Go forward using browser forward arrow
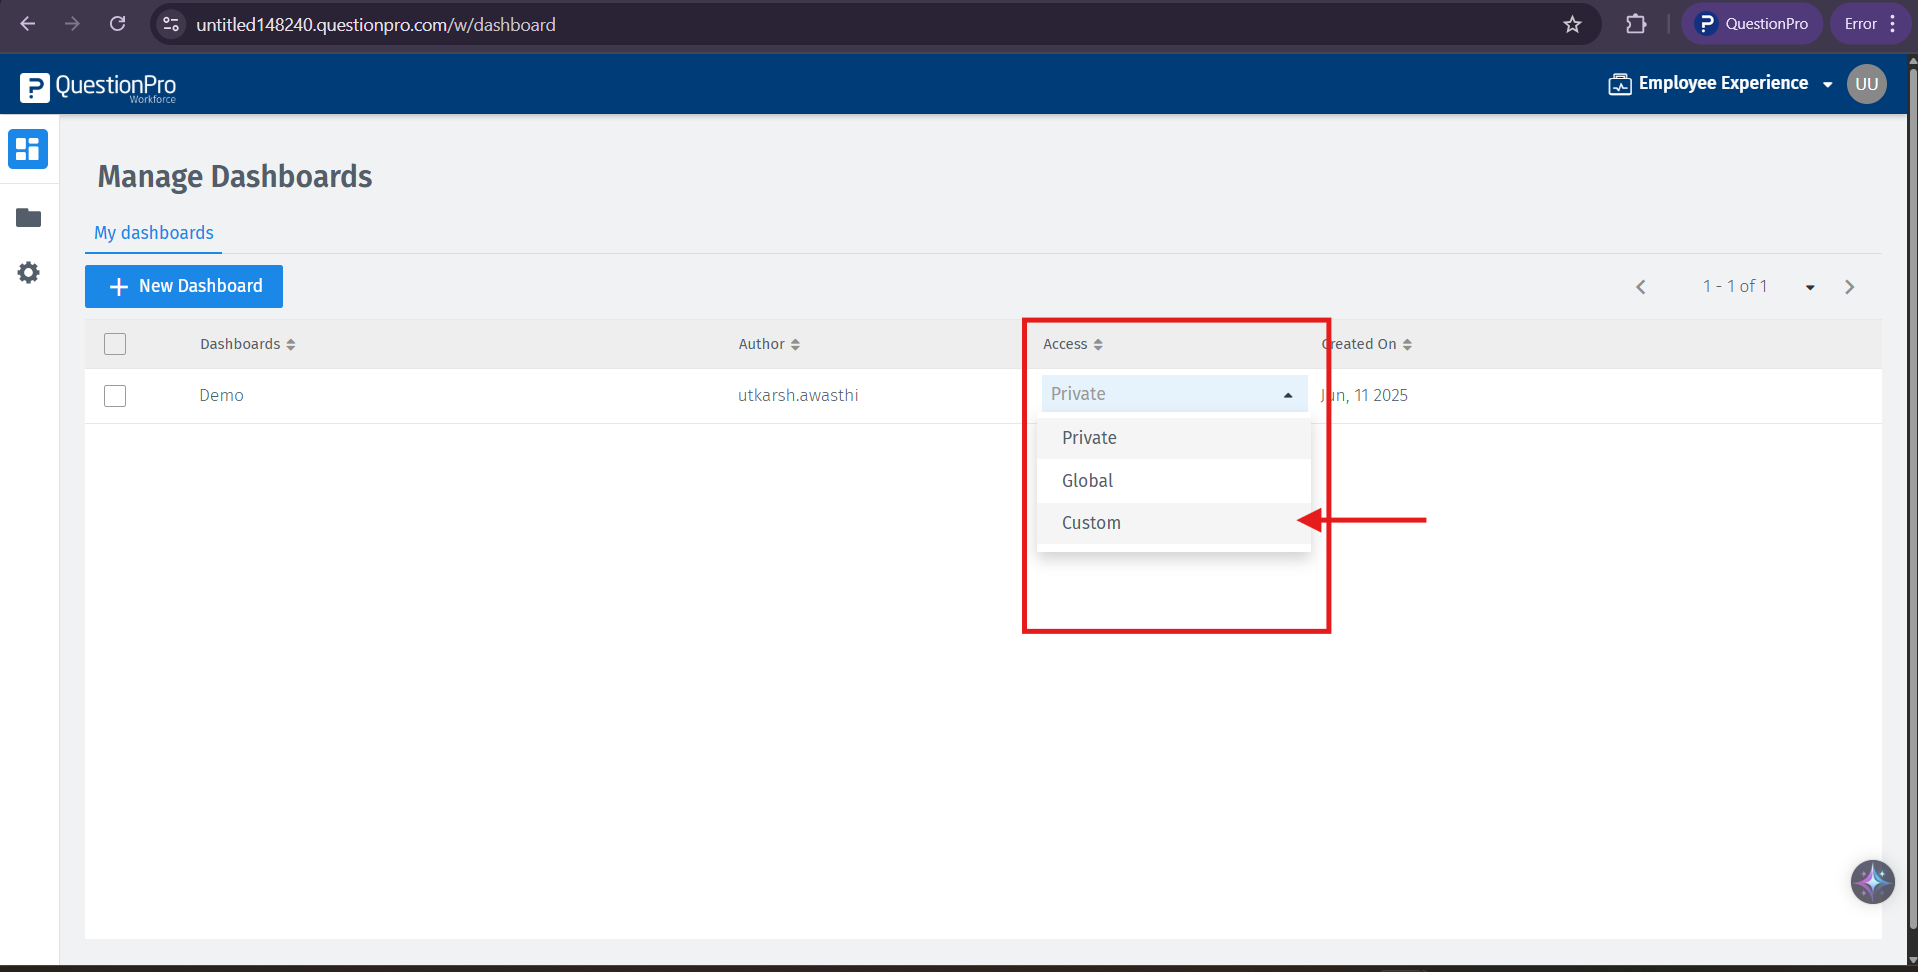 coord(72,24)
